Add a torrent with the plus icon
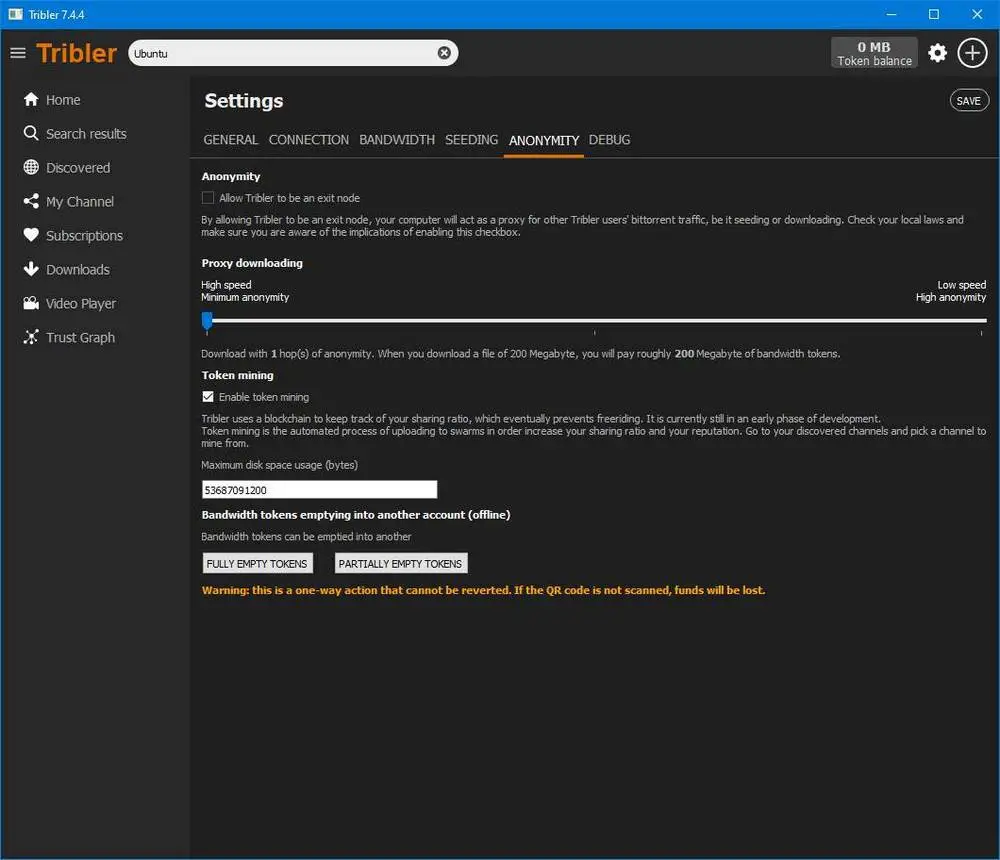 pos(972,53)
